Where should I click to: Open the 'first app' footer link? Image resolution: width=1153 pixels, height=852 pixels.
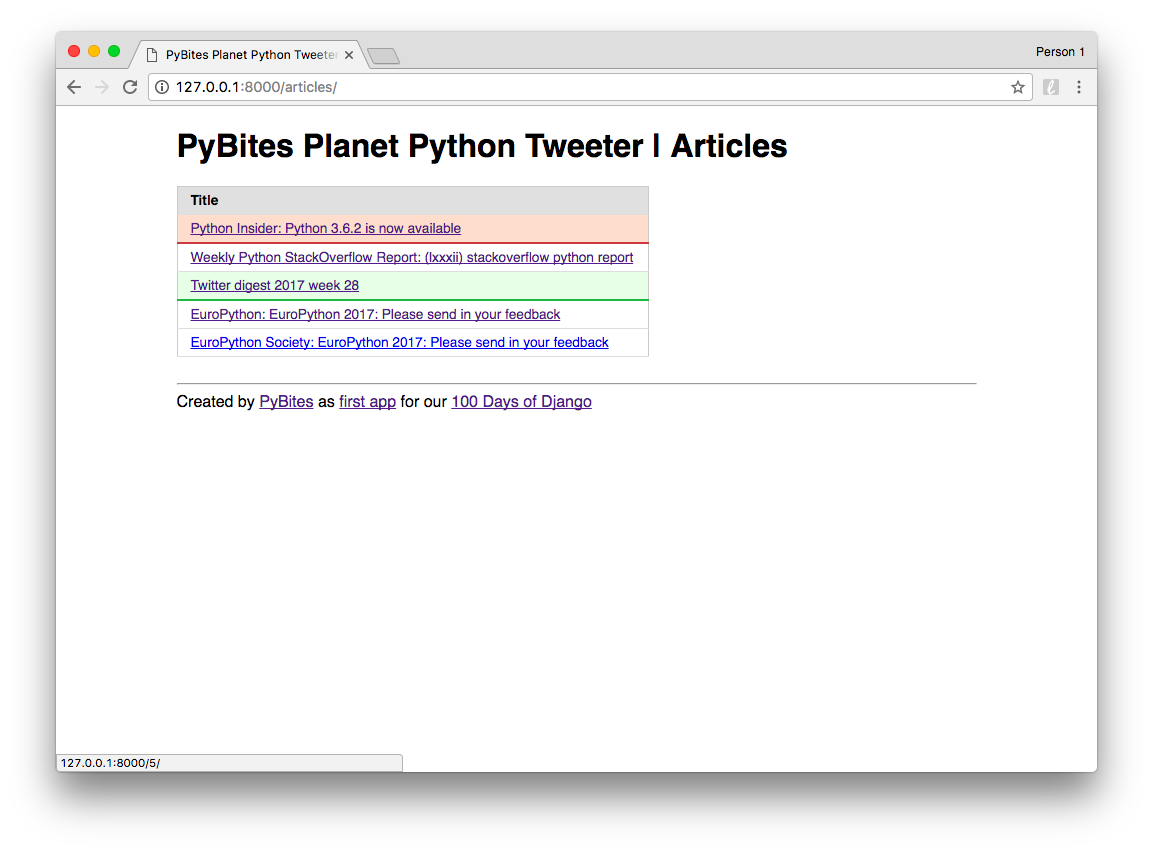pos(367,401)
